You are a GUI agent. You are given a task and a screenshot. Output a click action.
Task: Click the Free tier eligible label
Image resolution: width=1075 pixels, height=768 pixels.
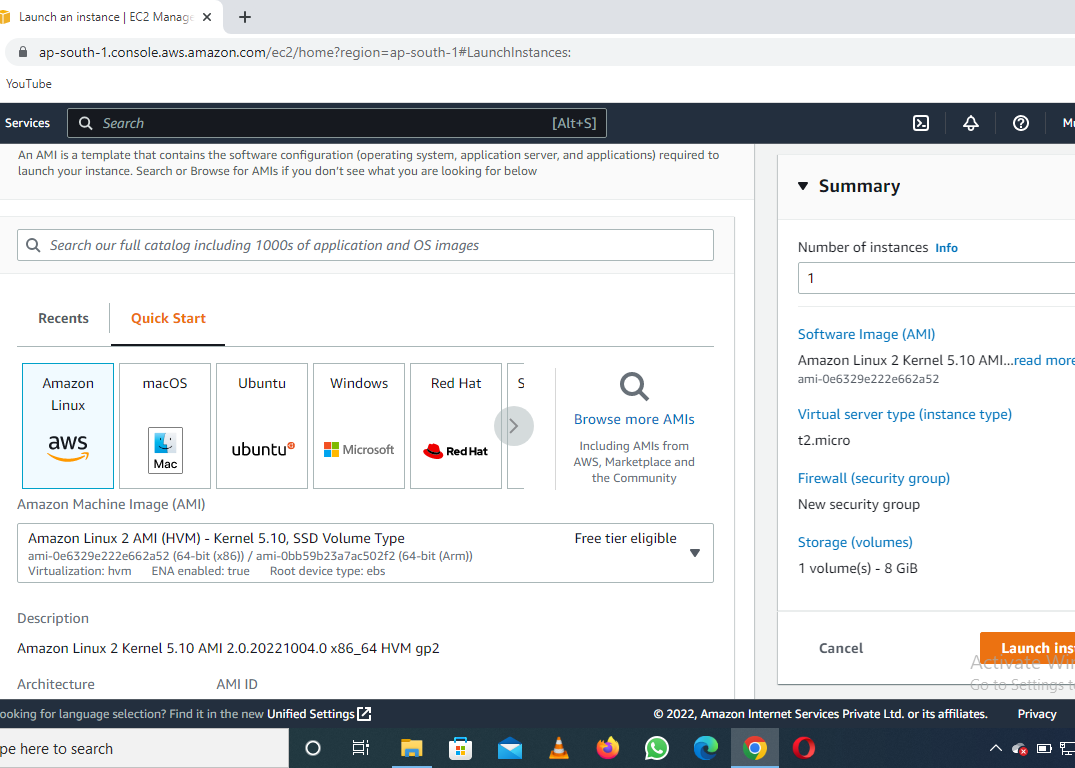tap(625, 538)
